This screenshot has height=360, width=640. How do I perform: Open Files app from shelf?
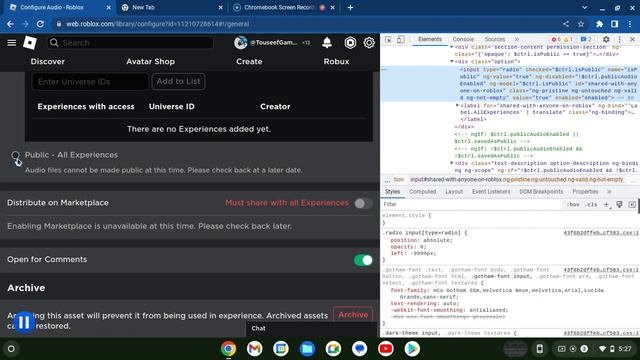pyautogui.click(x=307, y=349)
